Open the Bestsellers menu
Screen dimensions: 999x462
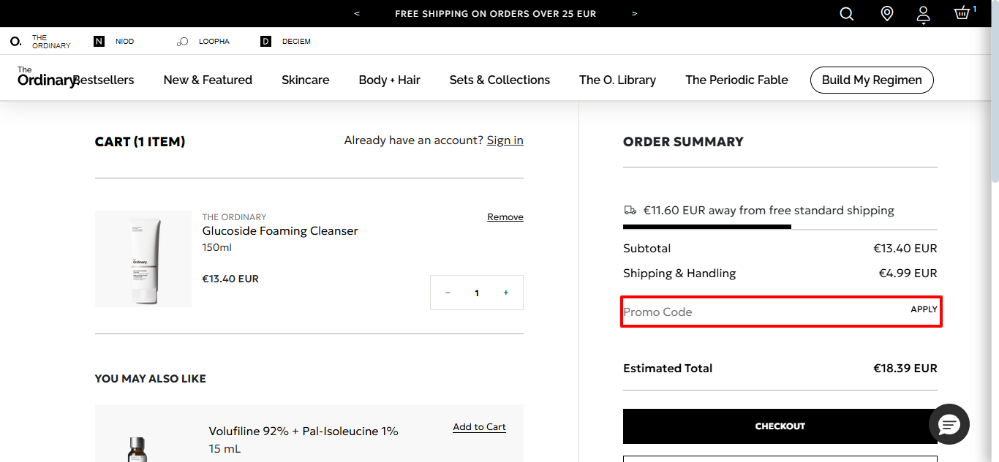(x=106, y=80)
